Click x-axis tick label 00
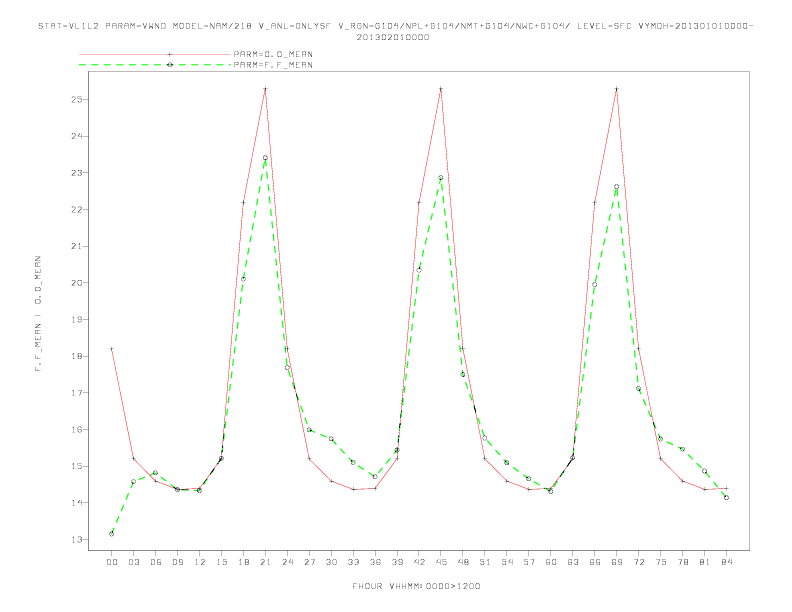The image size is (792, 612). 112,562
